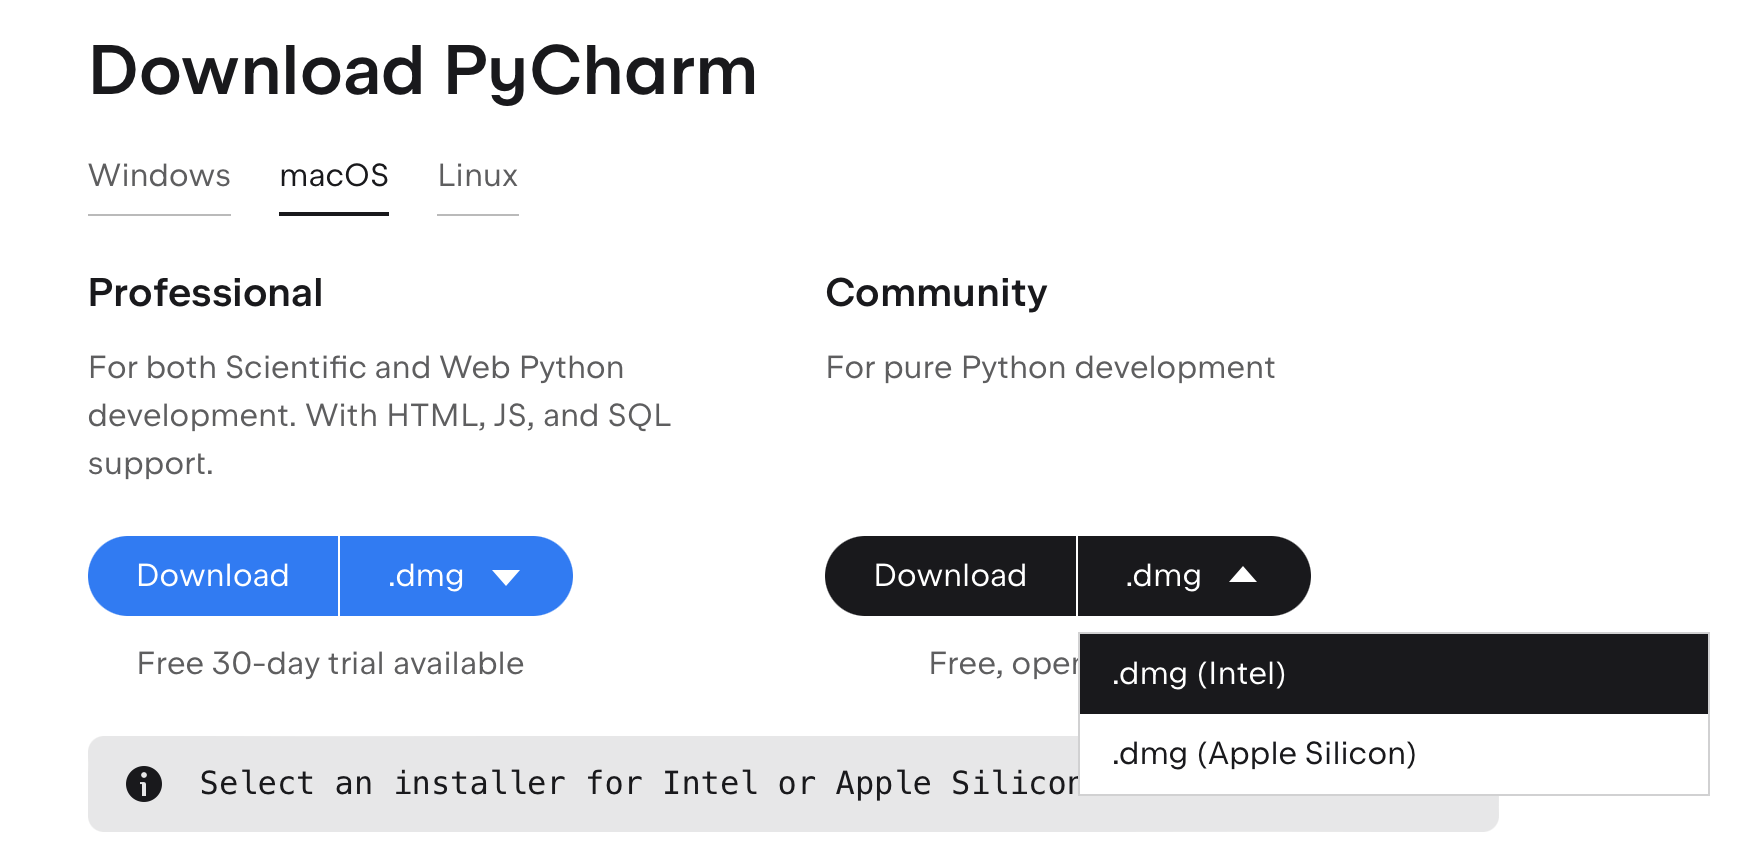The image size is (1752, 858).
Task: Click 'For pure Python development' text
Action: (x=1050, y=368)
